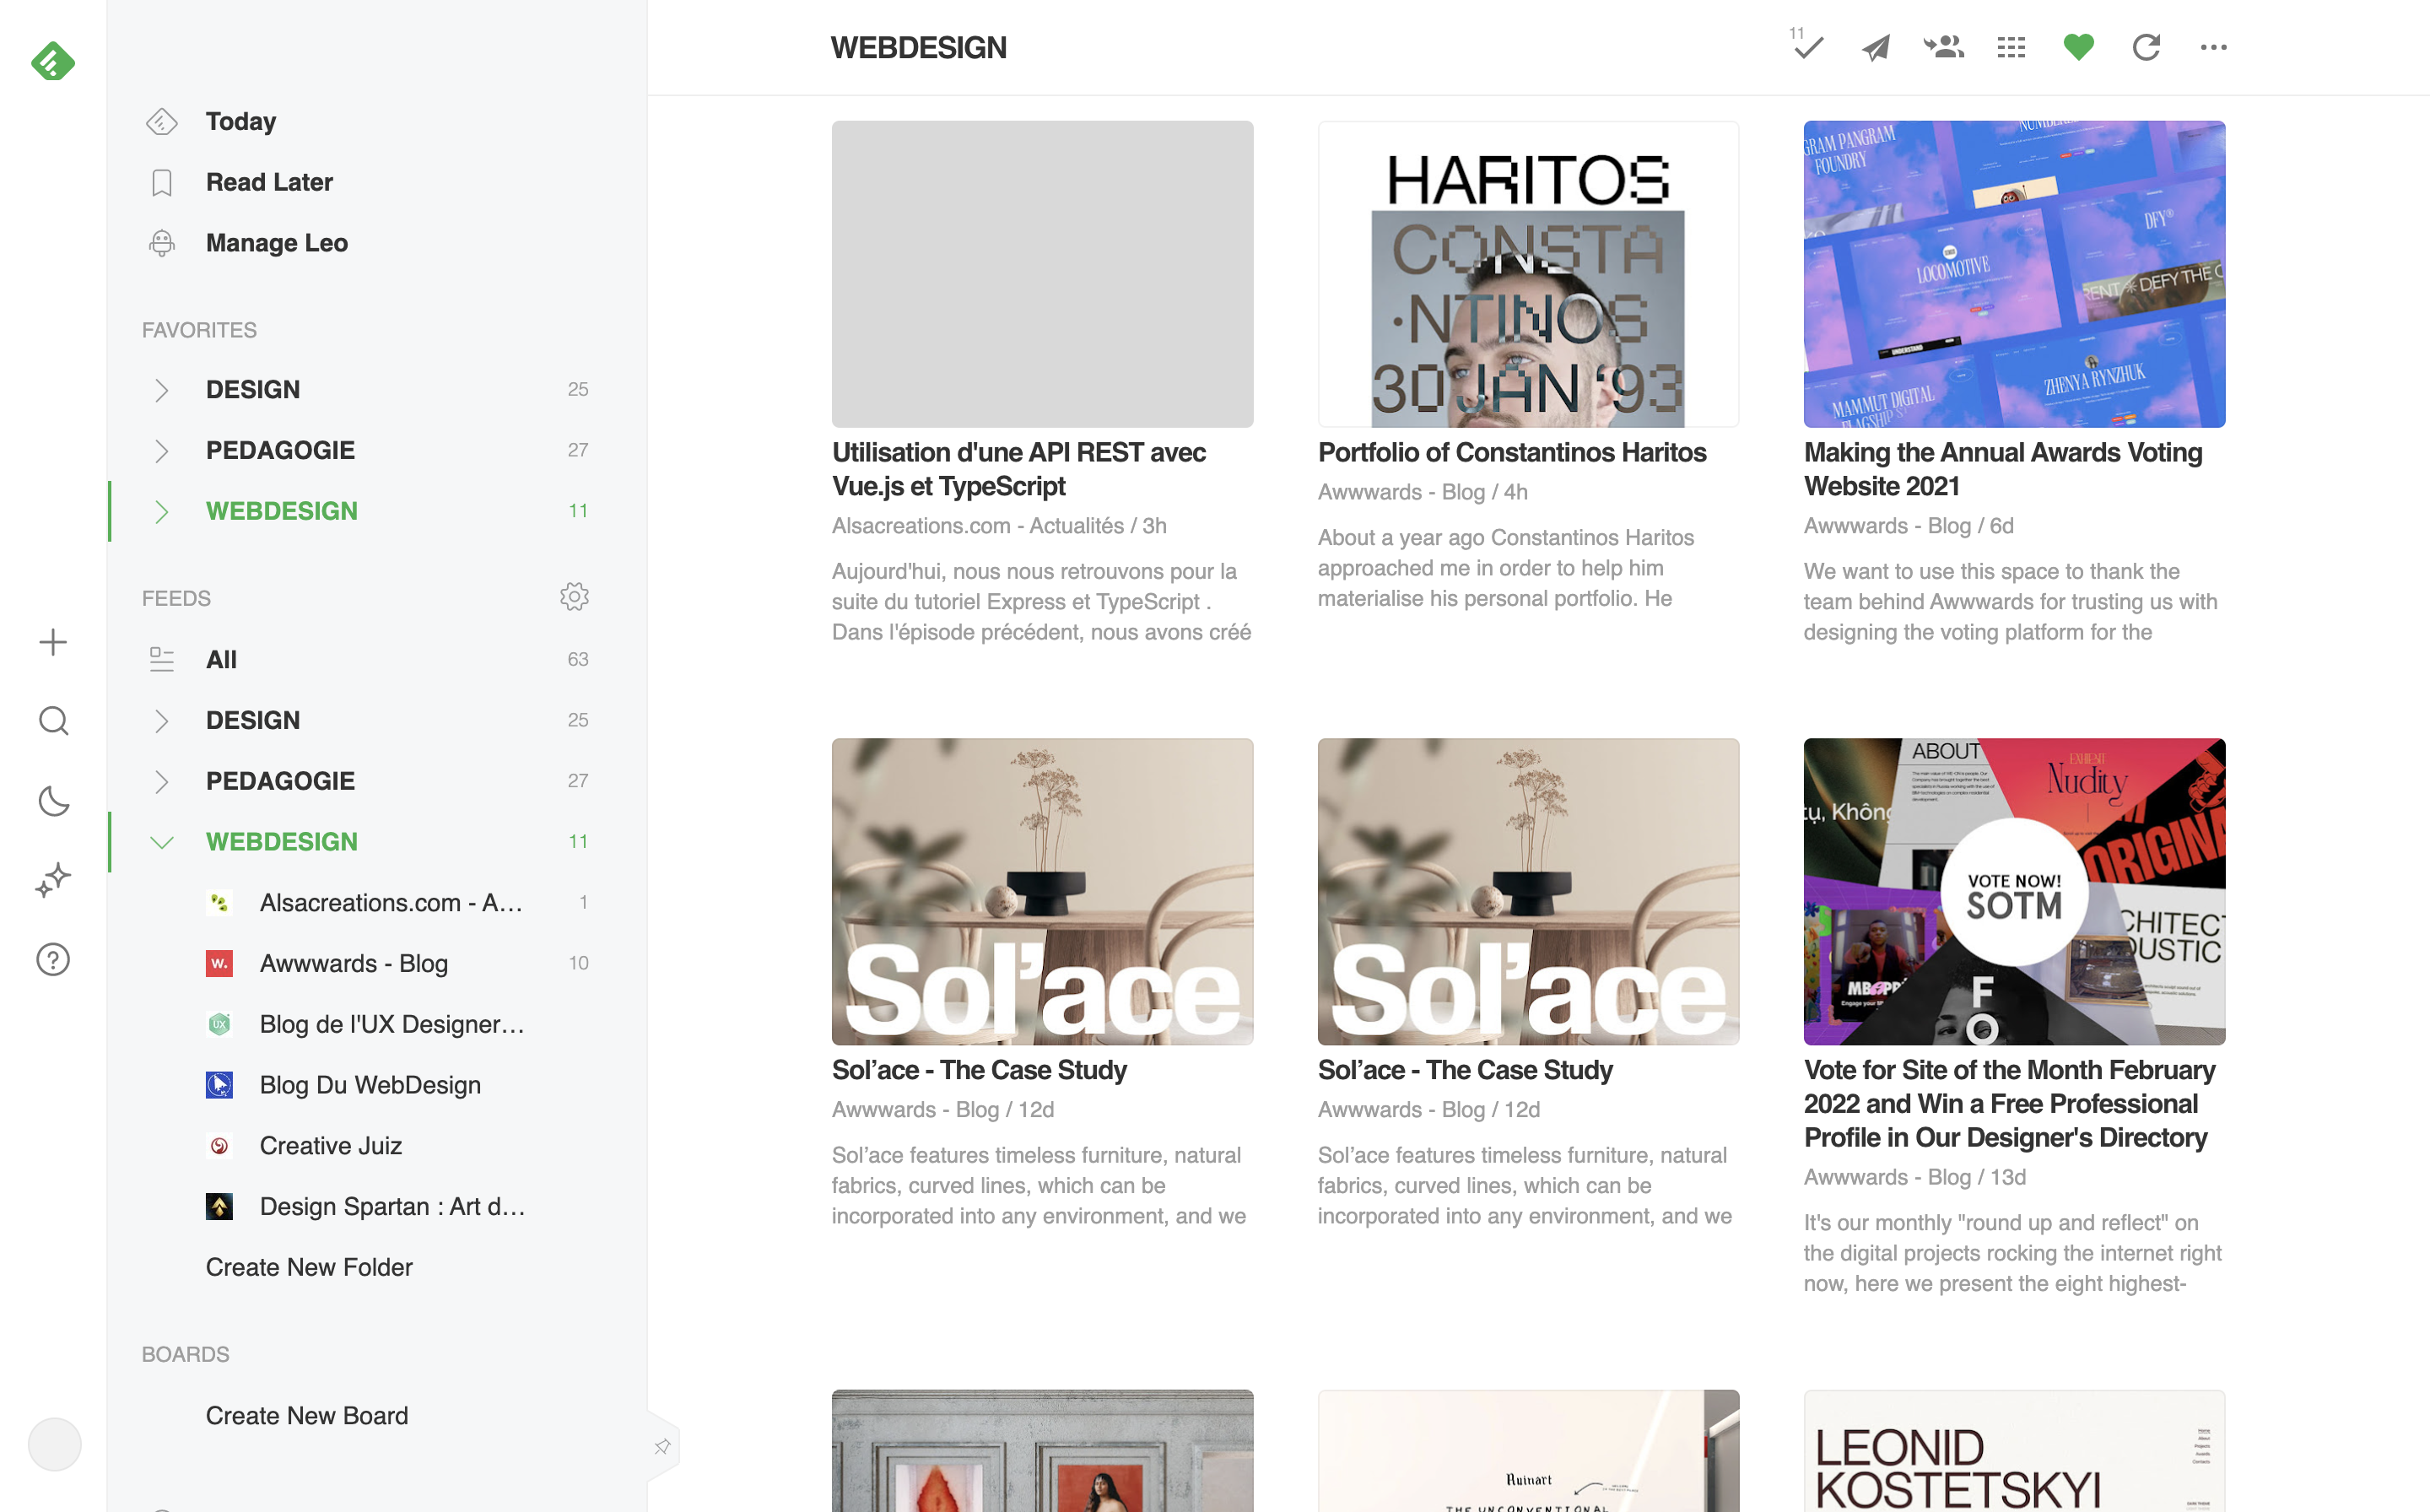Toggle the green heart favorite
Screen dimensions: 2430x1512
(2078, 47)
